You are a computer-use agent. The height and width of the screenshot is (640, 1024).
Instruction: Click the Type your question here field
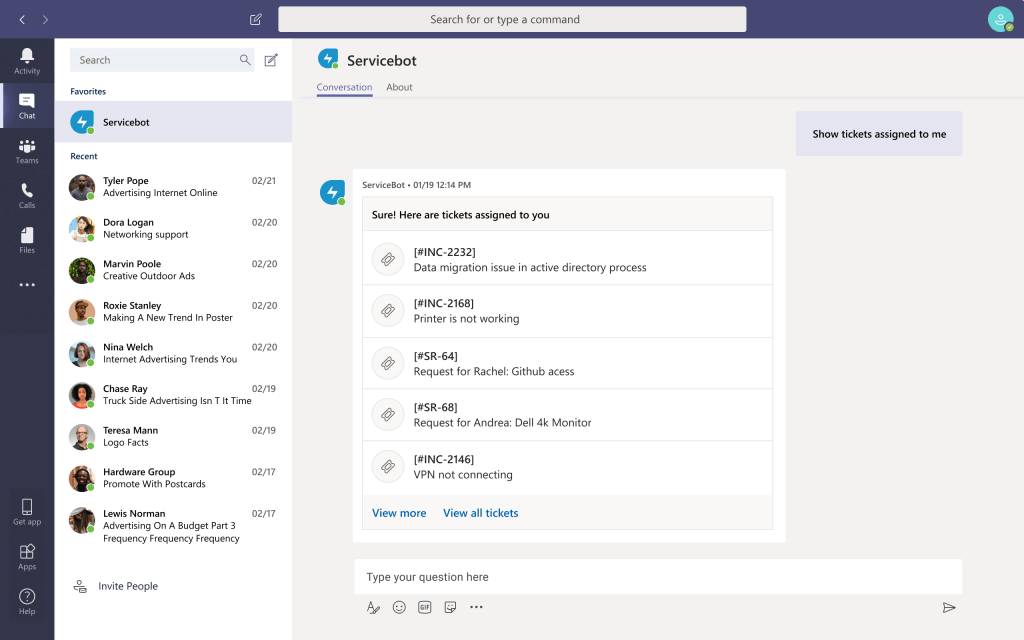[657, 577]
